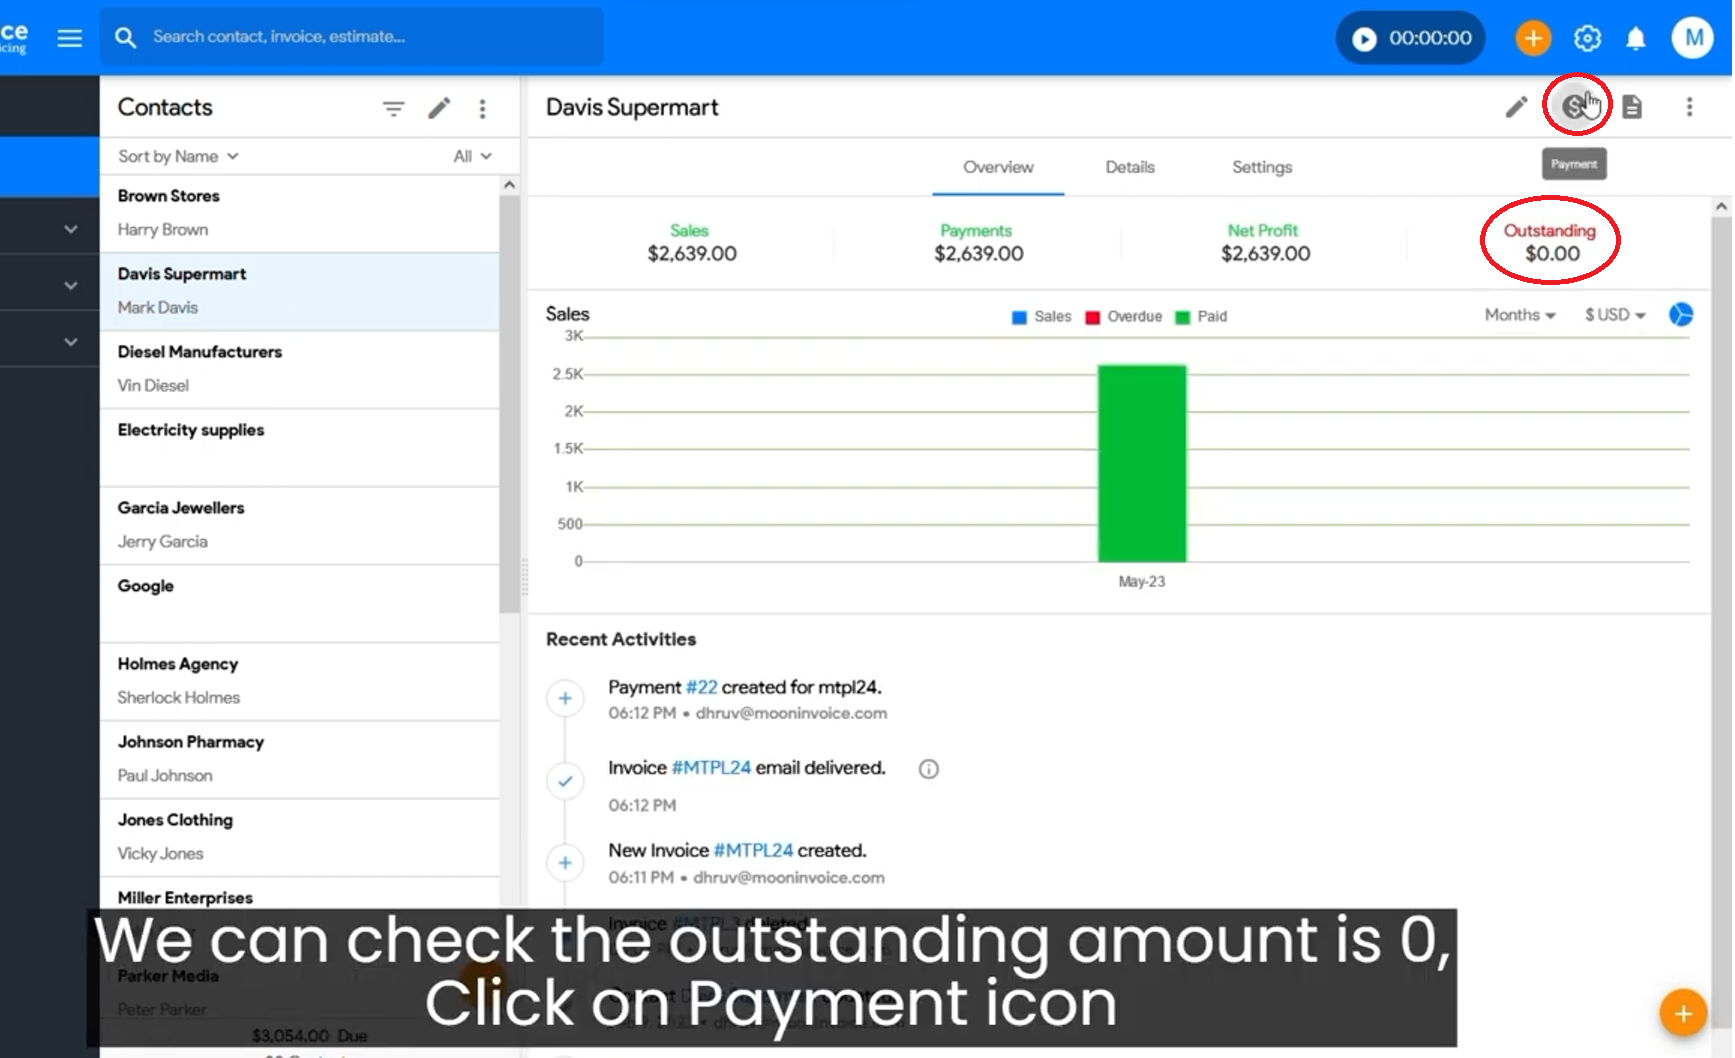Screen dimensions: 1735x1058
Task: Click the edit pencil beside Davis Supermart
Action: point(1516,107)
